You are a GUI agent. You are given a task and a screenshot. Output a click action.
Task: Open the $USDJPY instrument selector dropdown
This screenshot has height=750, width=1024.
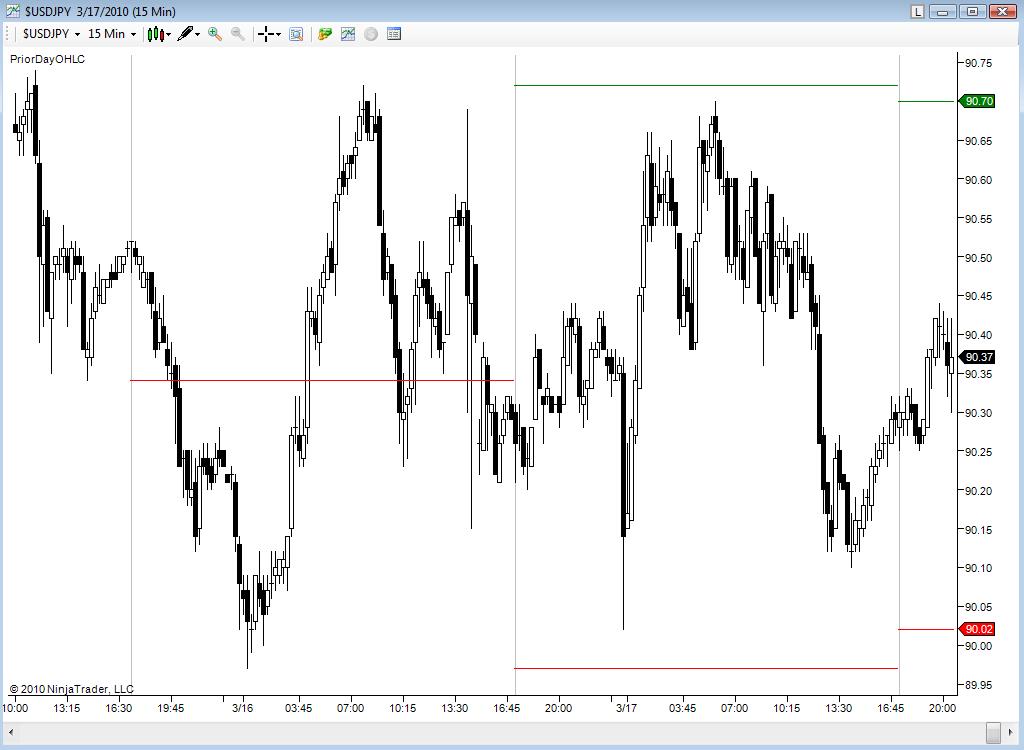tap(52, 34)
